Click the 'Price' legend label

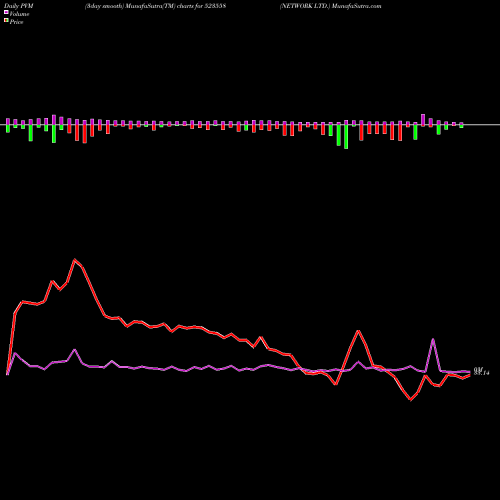coord(16,22)
